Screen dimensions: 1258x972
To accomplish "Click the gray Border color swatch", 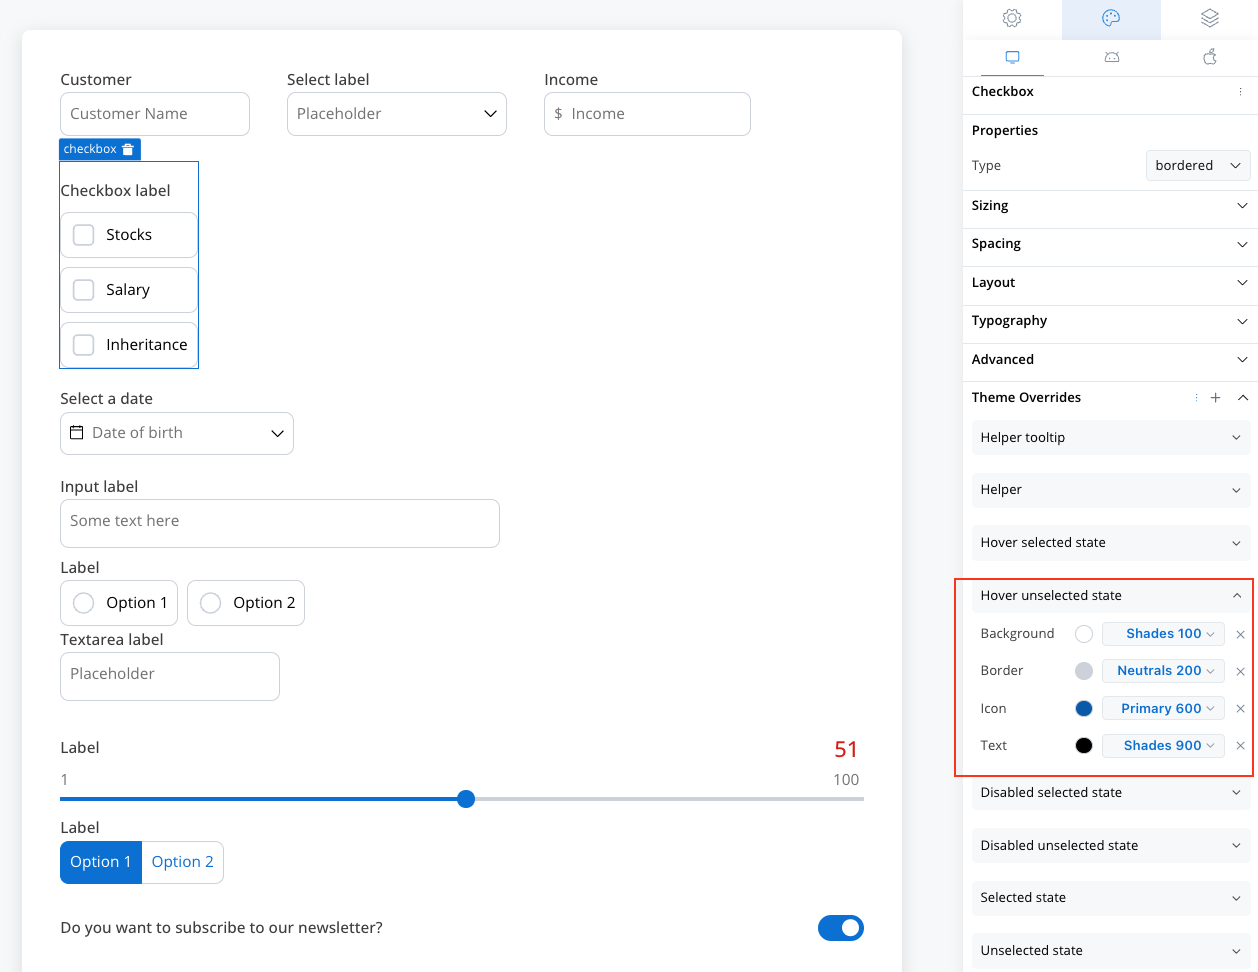I will [1084, 671].
